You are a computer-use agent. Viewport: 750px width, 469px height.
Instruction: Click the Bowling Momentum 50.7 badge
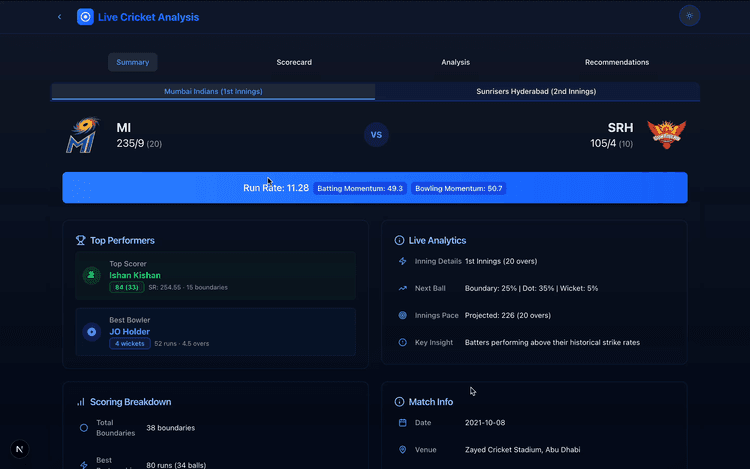[459, 188]
